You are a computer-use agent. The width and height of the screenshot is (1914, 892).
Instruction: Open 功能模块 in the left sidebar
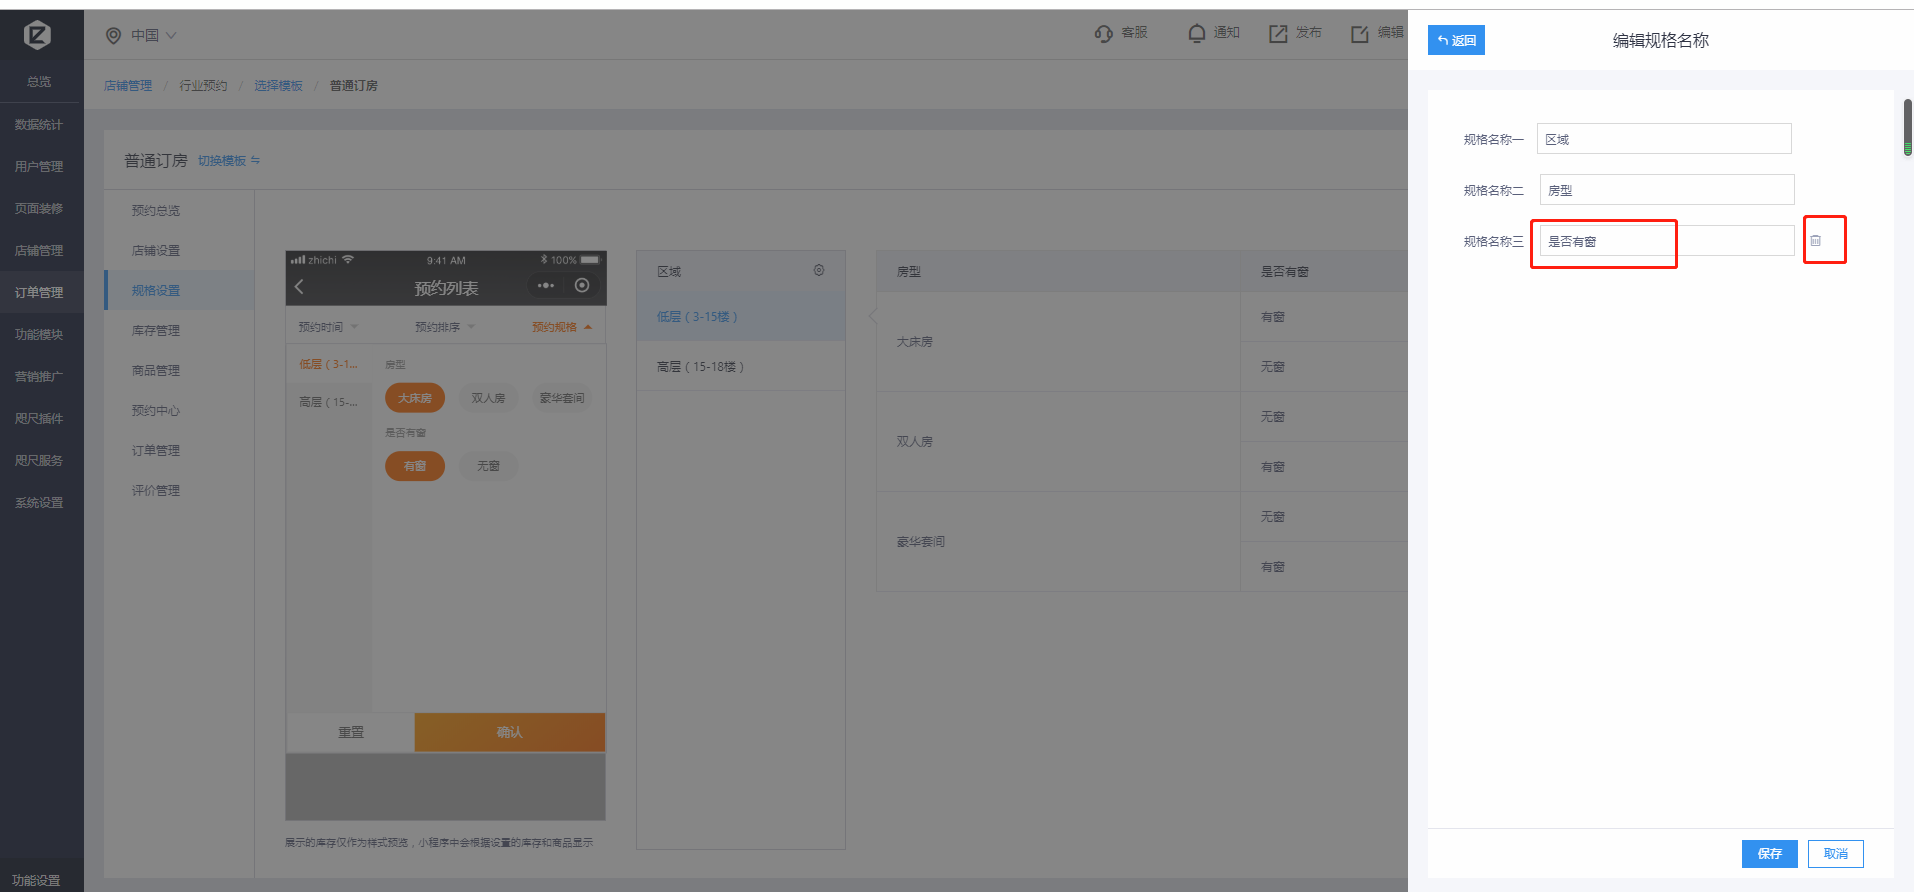click(40, 335)
